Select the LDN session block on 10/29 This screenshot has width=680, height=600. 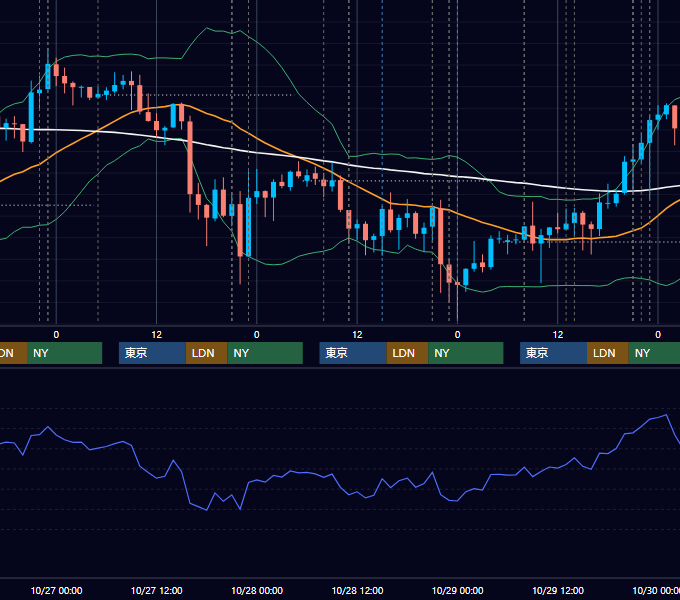[x=608, y=353]
